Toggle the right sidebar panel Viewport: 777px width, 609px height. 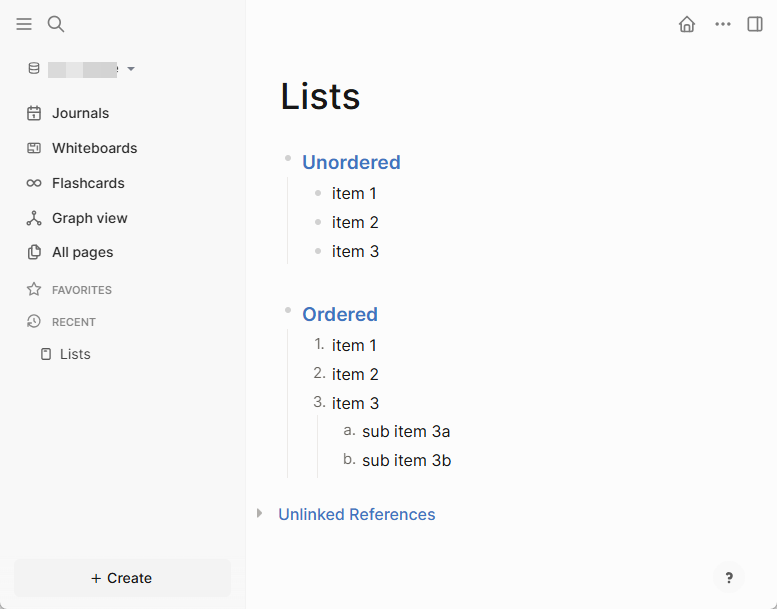click(755, 24)
